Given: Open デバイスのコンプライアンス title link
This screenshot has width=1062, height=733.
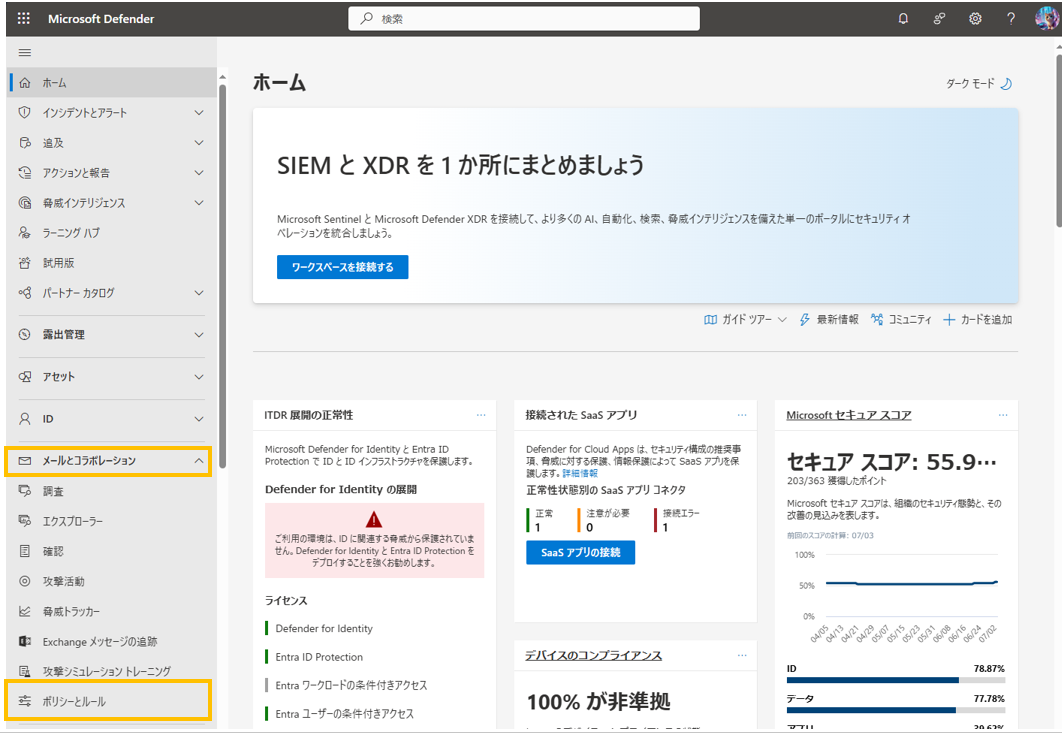Looking at the screenshot, I should (x=593, y=655).
